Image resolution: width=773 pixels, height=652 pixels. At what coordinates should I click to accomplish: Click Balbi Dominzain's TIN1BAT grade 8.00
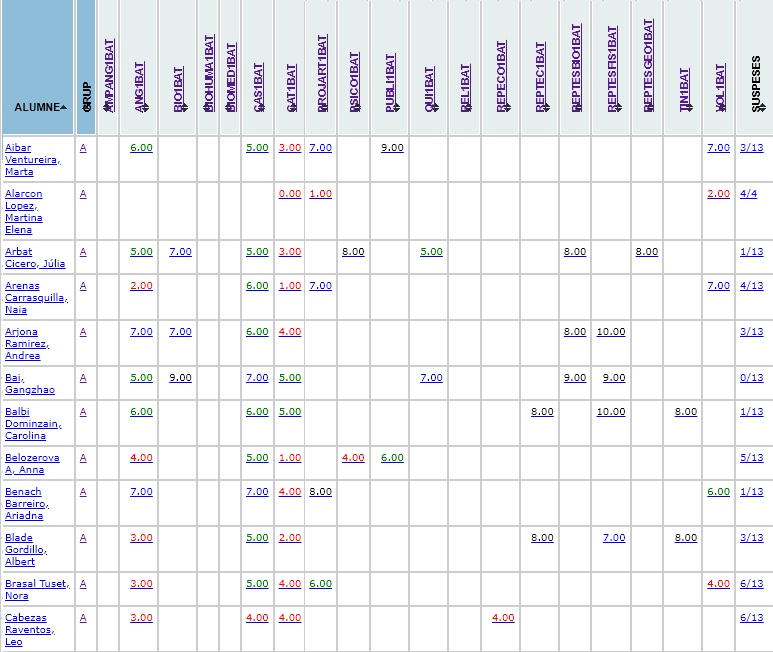686,412
